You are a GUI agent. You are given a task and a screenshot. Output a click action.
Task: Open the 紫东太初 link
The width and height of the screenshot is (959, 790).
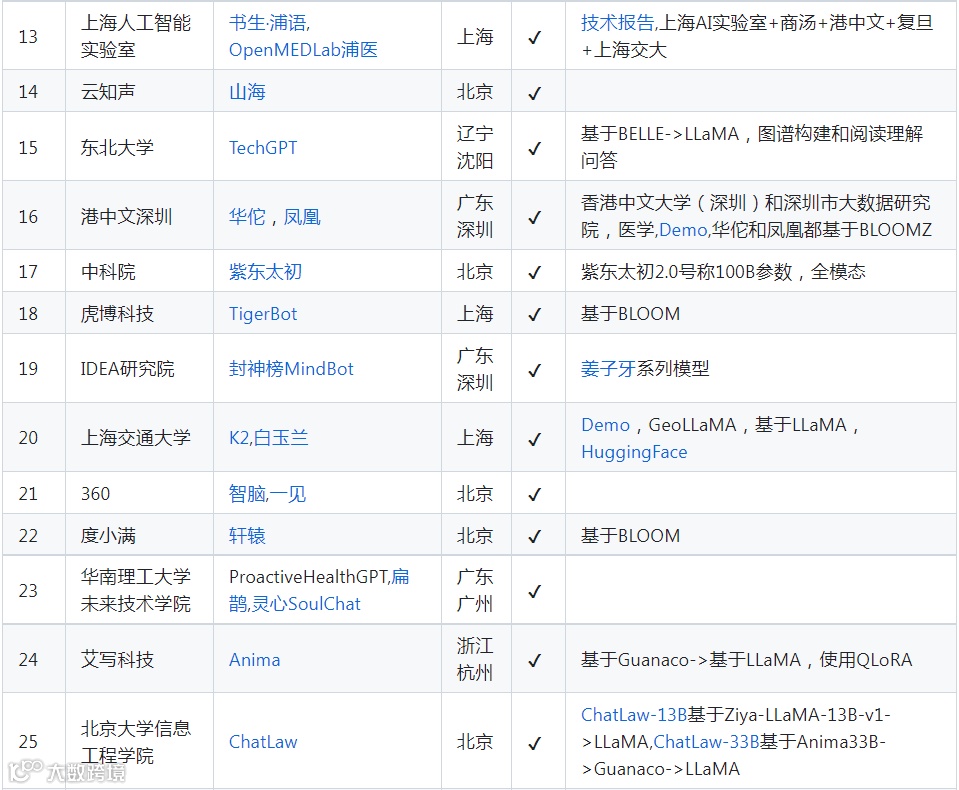(265, 271)
